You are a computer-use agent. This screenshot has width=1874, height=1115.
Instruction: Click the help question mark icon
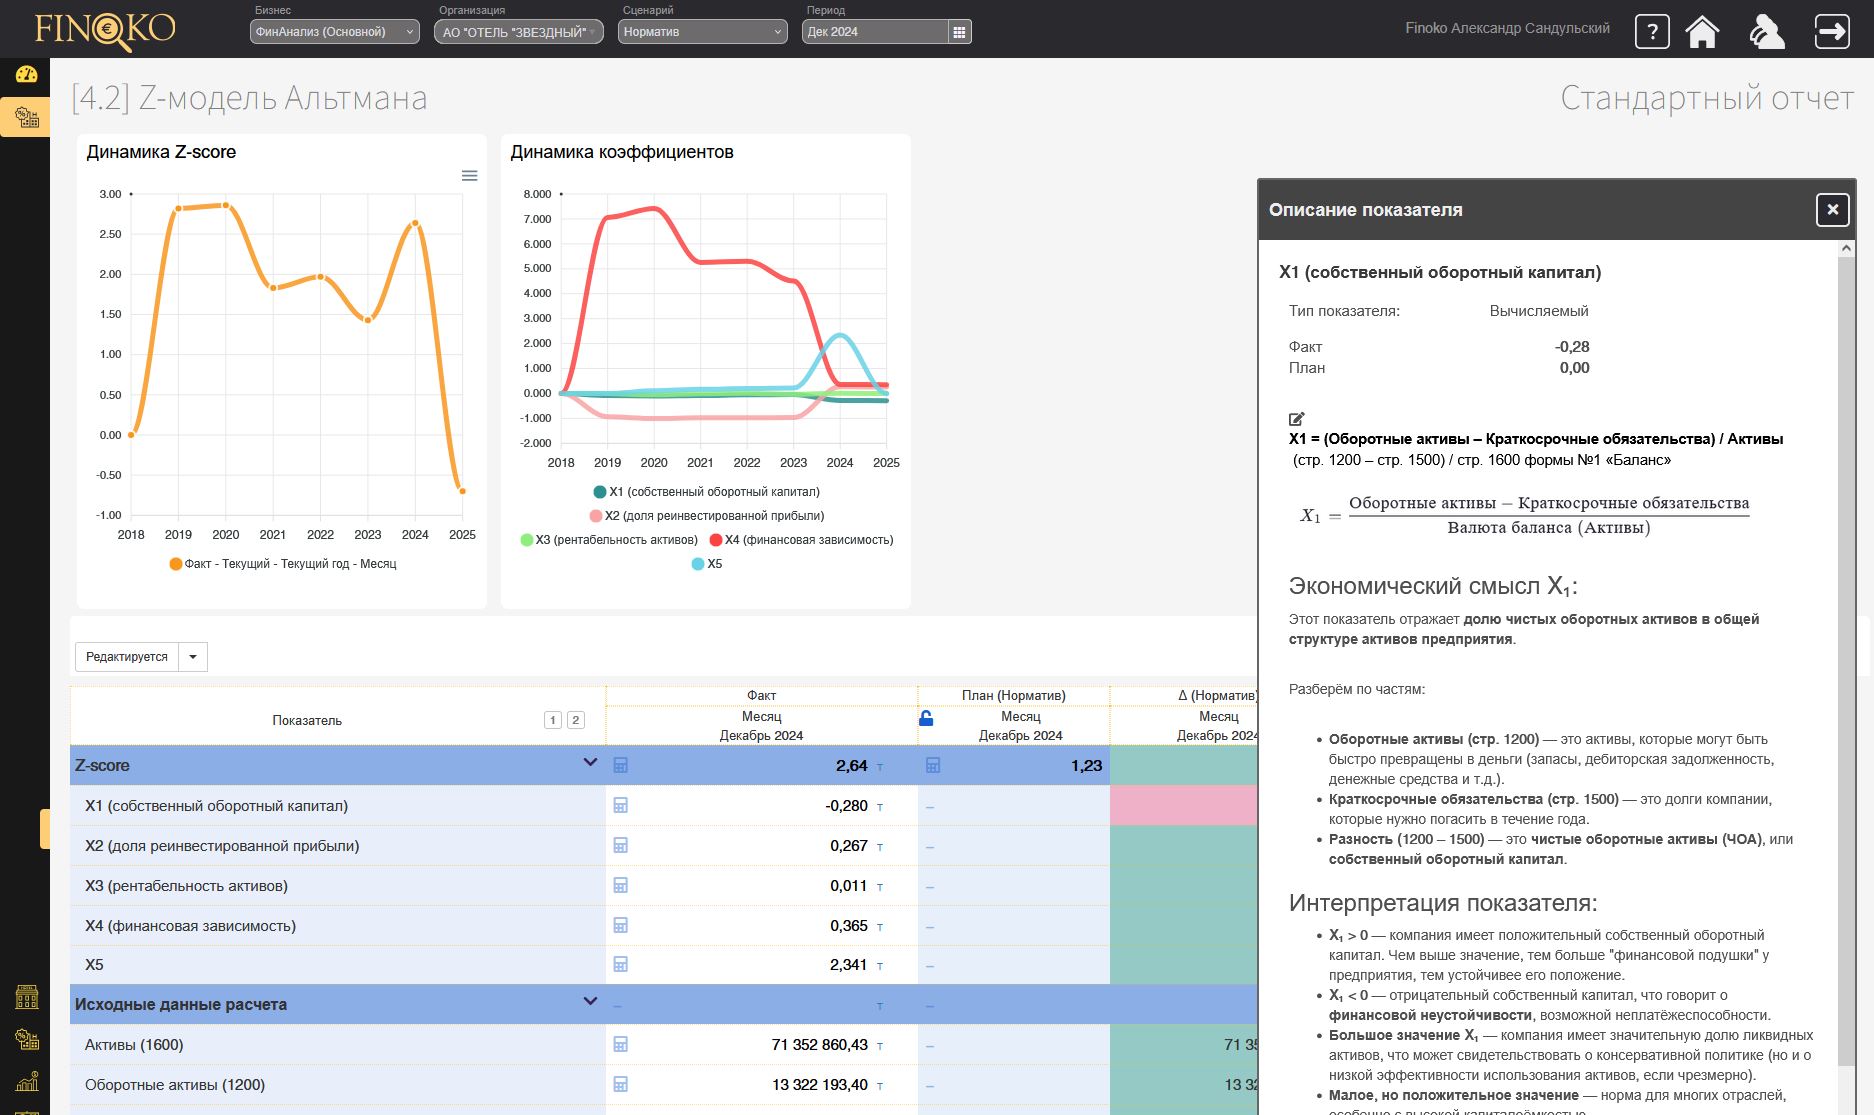1651,32
